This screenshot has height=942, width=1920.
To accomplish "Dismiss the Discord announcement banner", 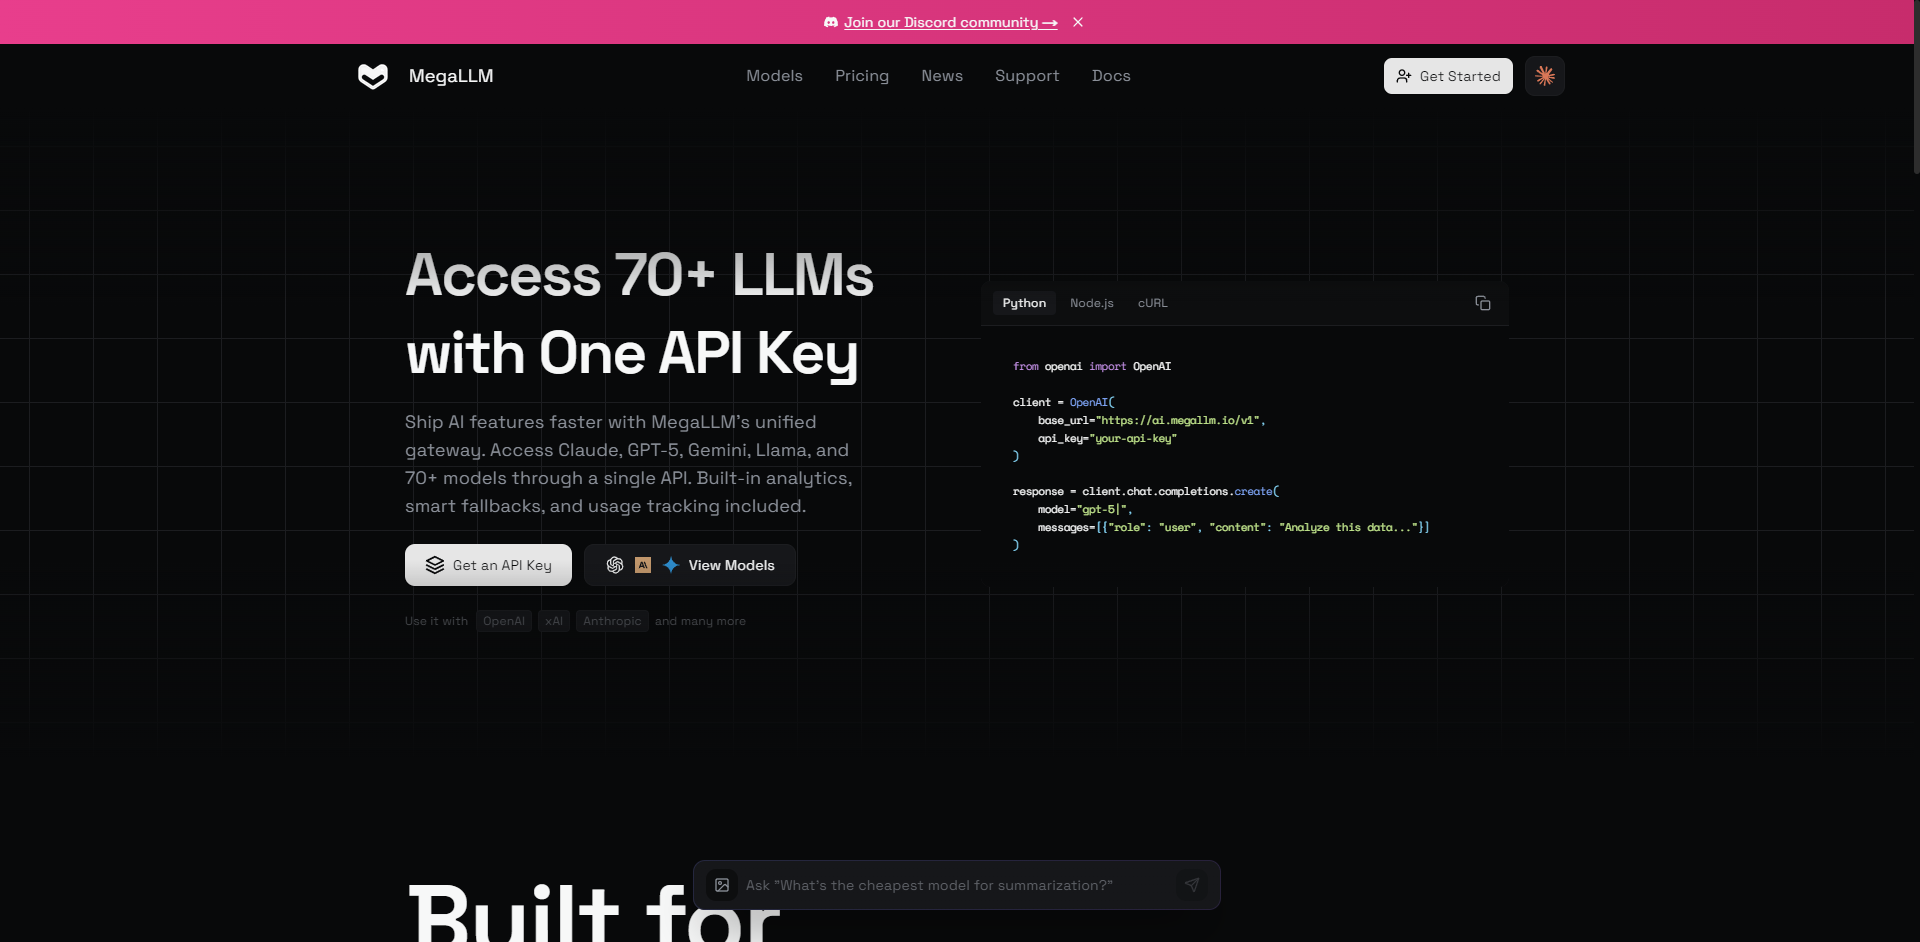I will (x=1078, y=22).
